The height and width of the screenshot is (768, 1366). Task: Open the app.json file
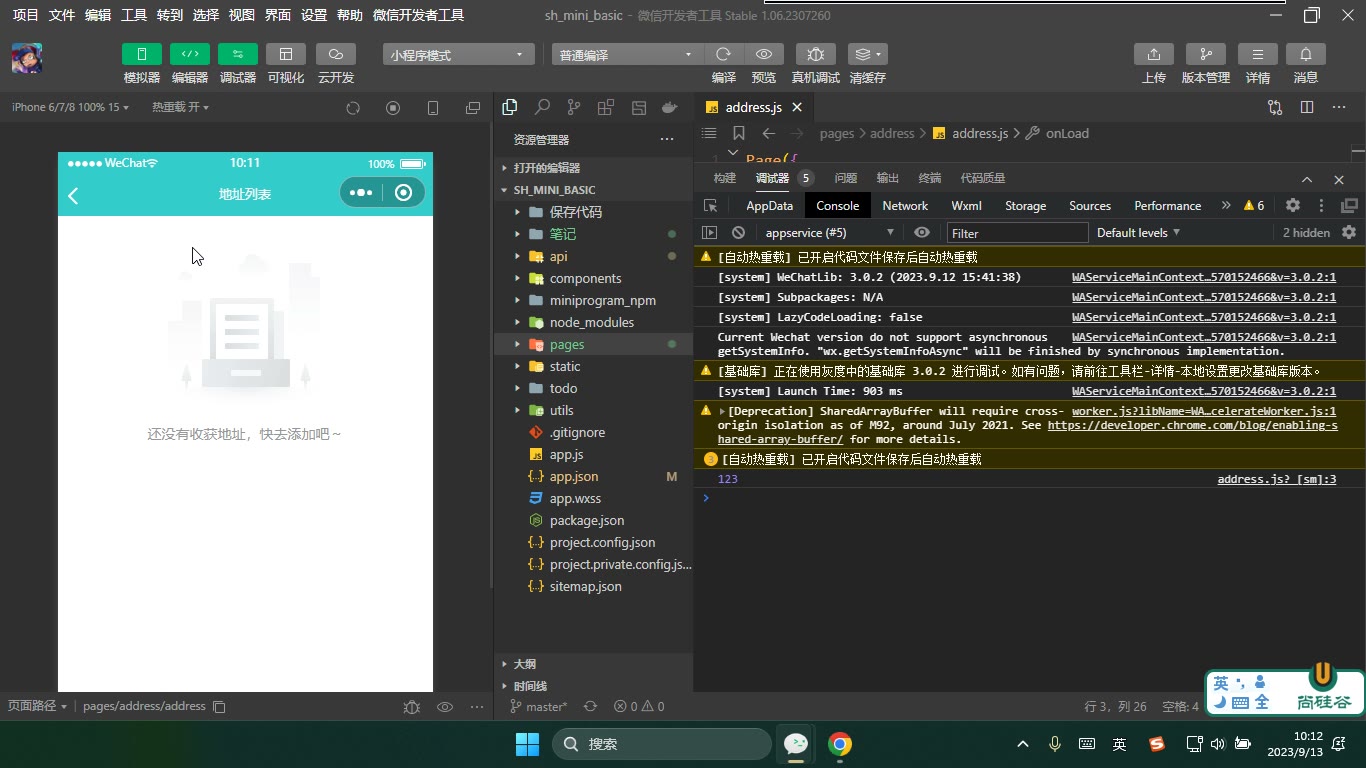click(x=596, y=476)
